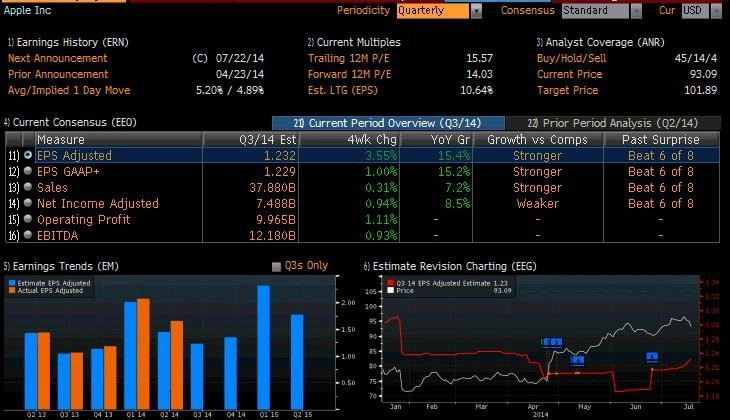730x420 pixels.
Task: Click the 4Wk Chg column header
Action: (349, 140)
